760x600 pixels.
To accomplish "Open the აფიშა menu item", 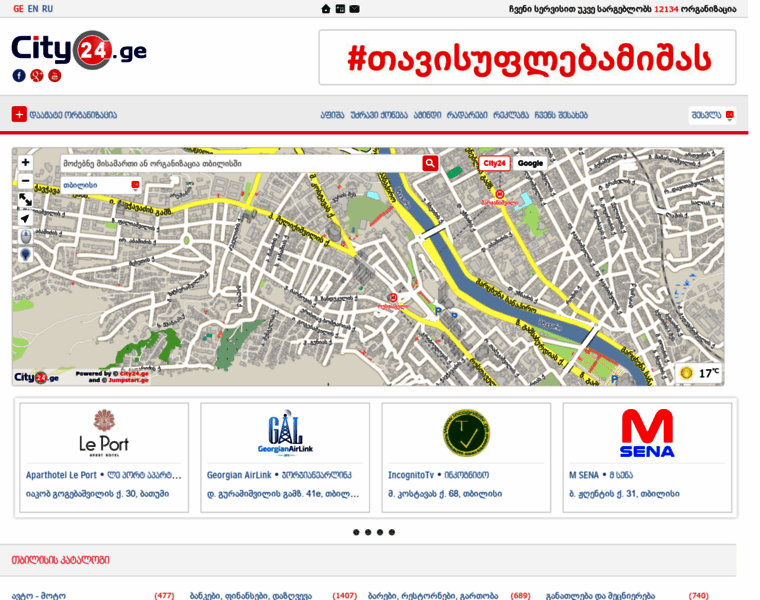I will [332, 115].
